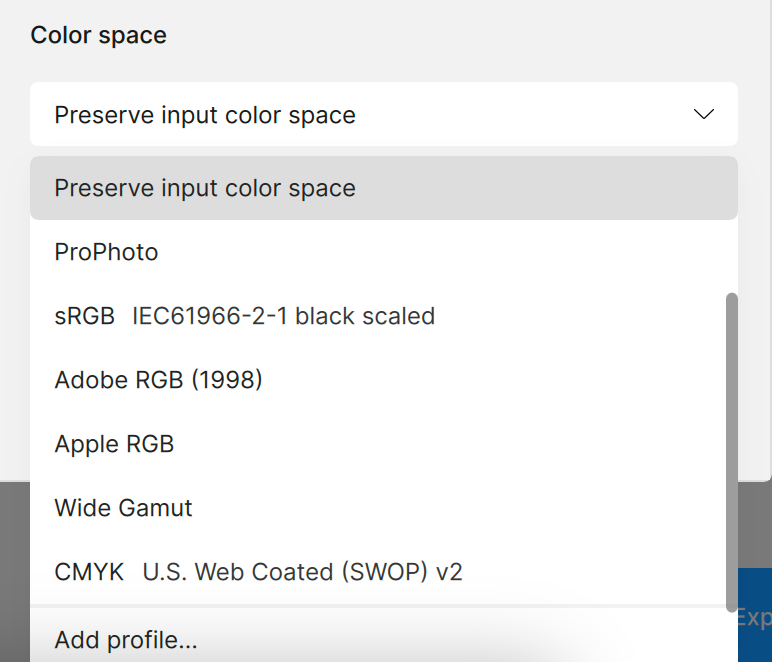Screen dimensions: 772x662
Task: Click the selected value text in the combo box
Action: [205, 115]
